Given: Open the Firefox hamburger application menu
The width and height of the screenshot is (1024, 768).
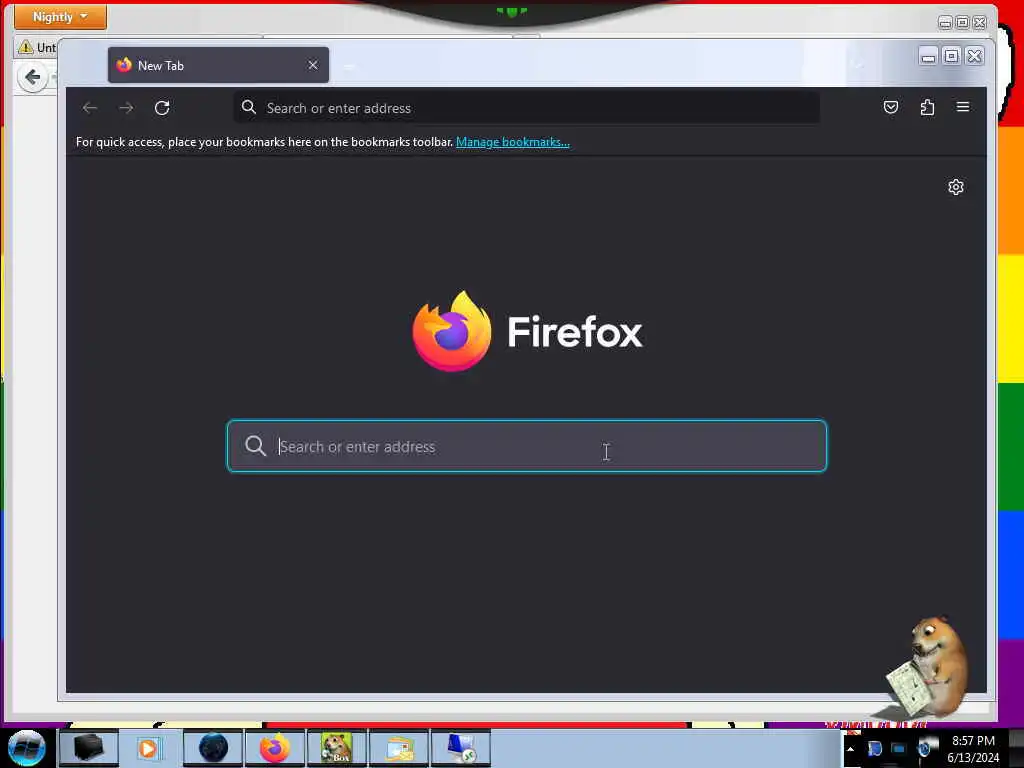Looking at the screenshot, I should pyautogui.click(x=963, y=107).
